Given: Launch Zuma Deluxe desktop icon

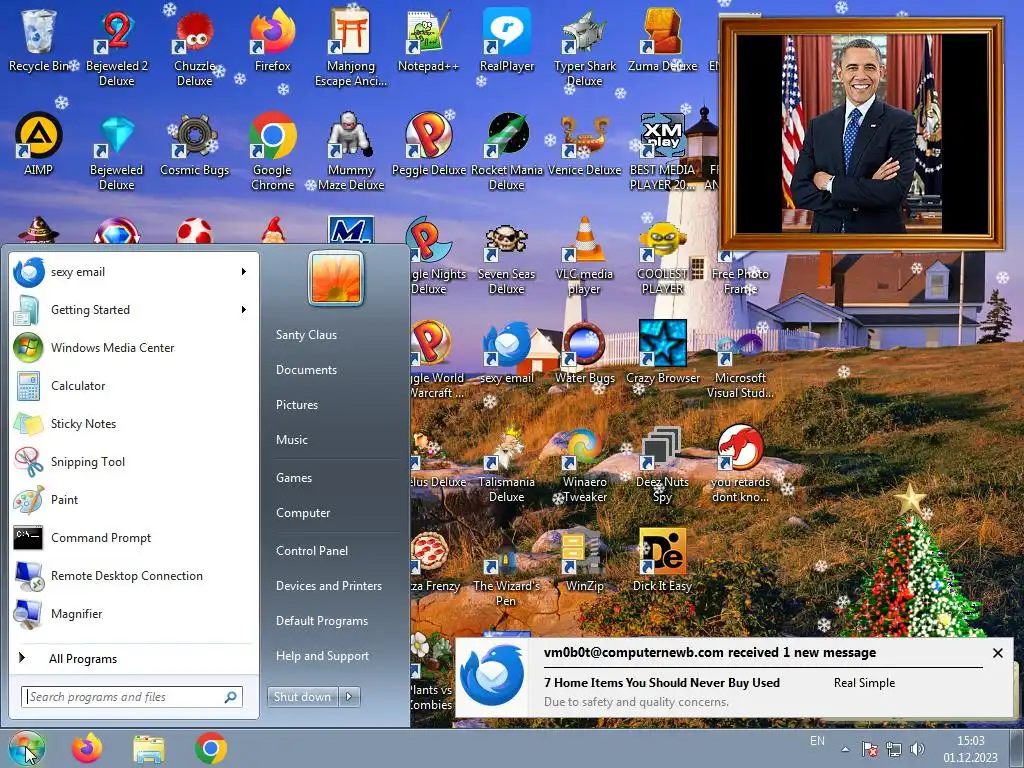Looking at the screenshot, I should coord(663,40).
